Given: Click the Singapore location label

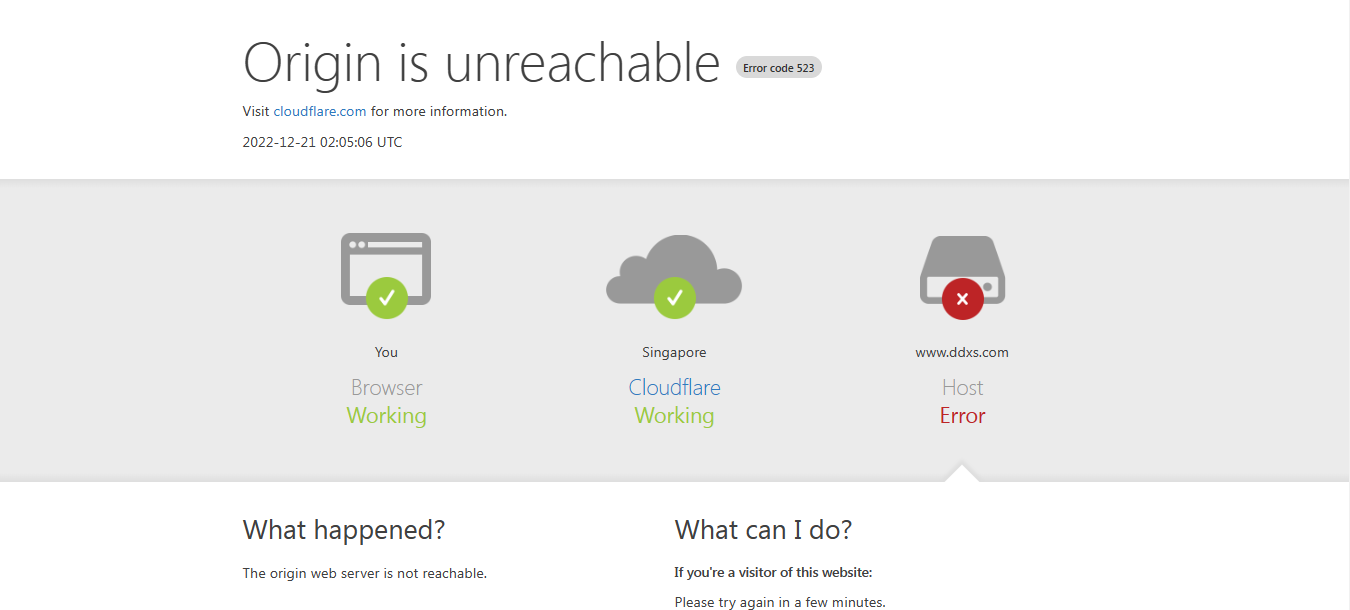Looking at the screenshot, I should [x=674, y=352].
